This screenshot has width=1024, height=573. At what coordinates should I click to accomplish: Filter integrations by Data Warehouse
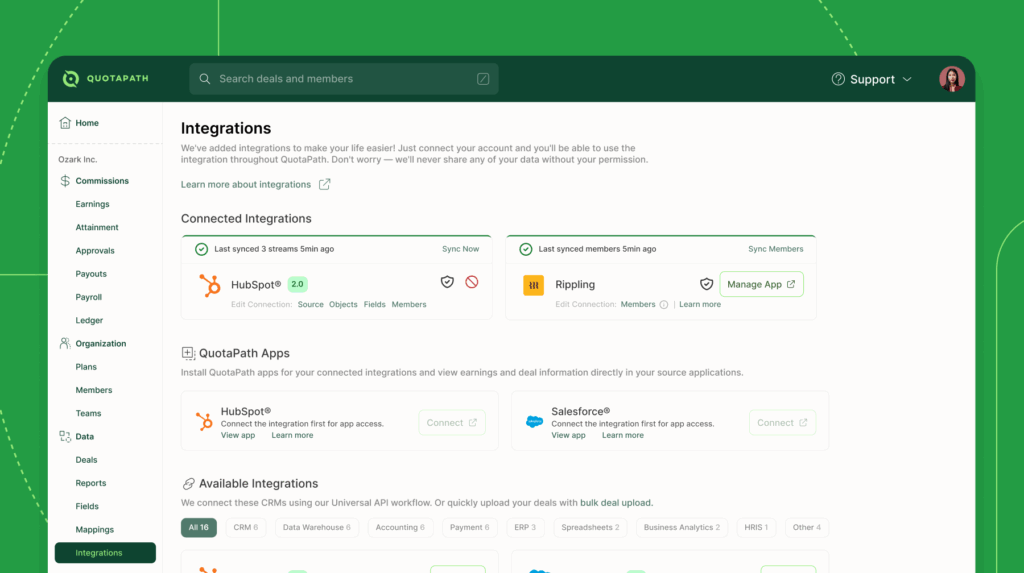click(x=316, y=527)
